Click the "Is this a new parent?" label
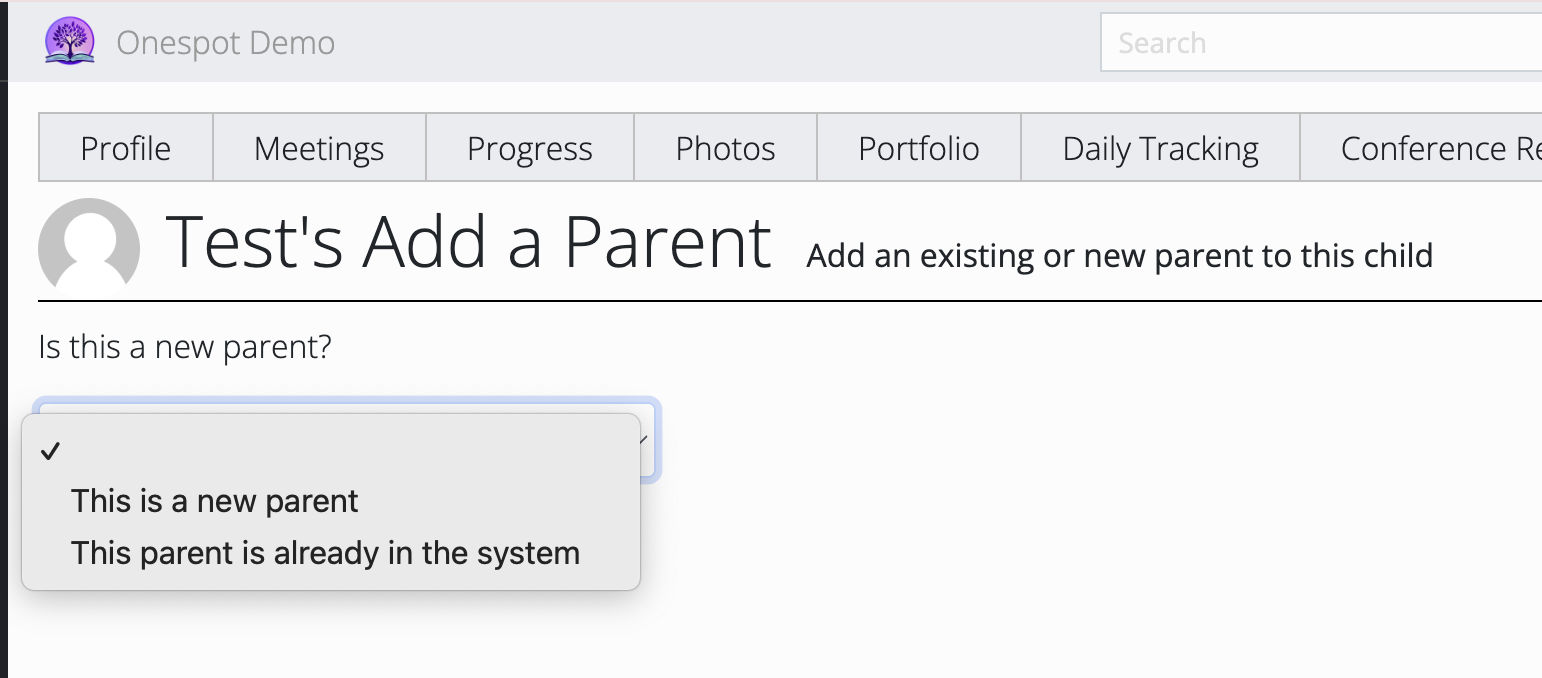 184,347
